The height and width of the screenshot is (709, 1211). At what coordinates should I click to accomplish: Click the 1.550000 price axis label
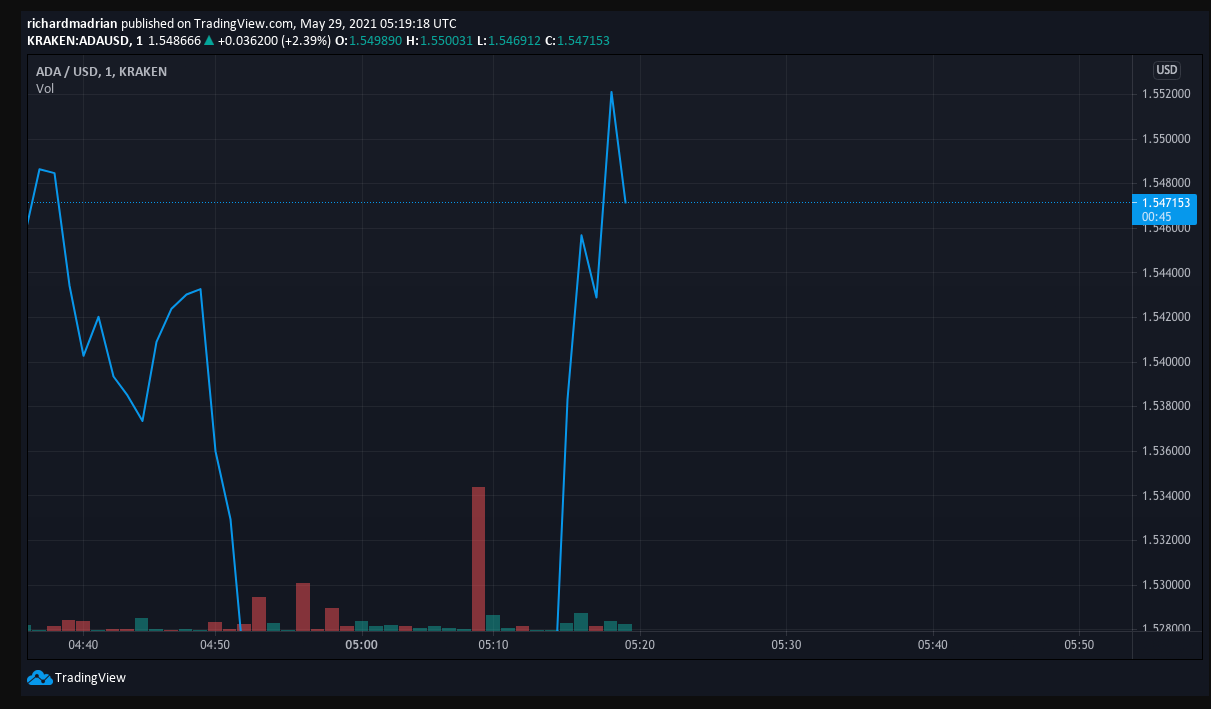click(1165, 138)
